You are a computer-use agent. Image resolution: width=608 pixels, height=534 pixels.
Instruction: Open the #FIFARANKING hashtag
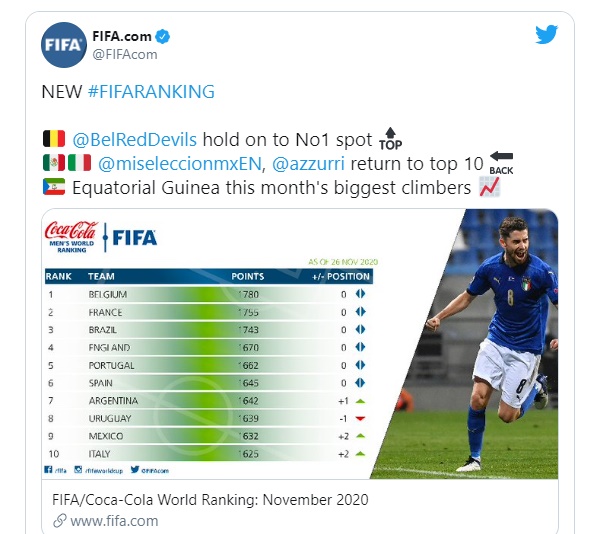coord(151,91)
